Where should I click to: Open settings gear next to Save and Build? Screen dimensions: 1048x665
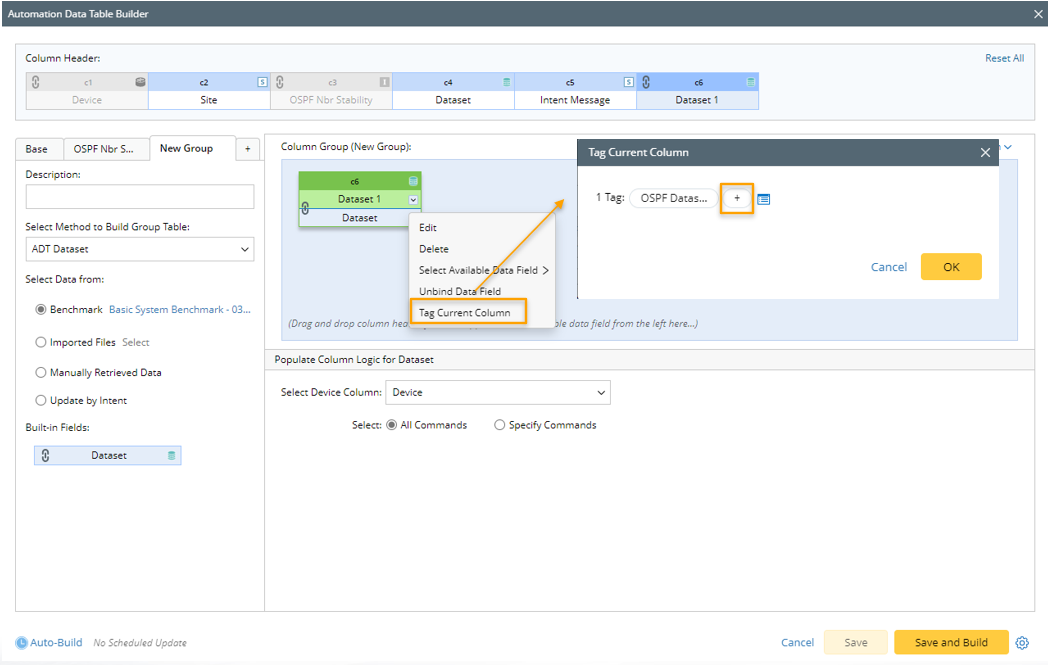(1022, 642)
